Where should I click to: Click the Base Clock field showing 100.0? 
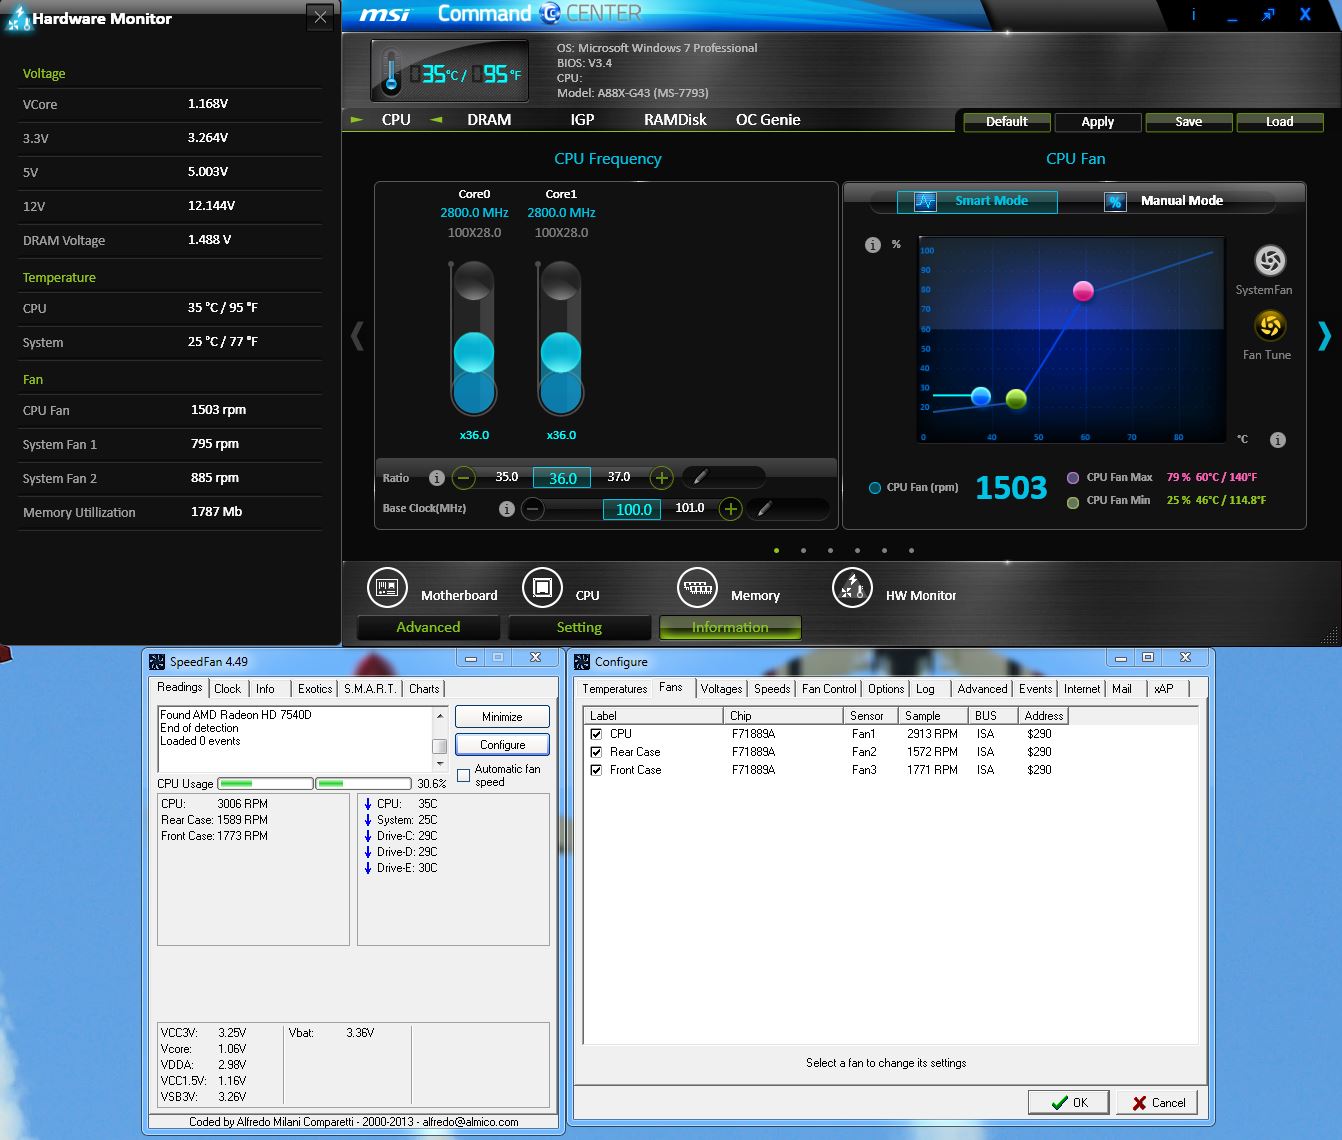coord(633,509)
